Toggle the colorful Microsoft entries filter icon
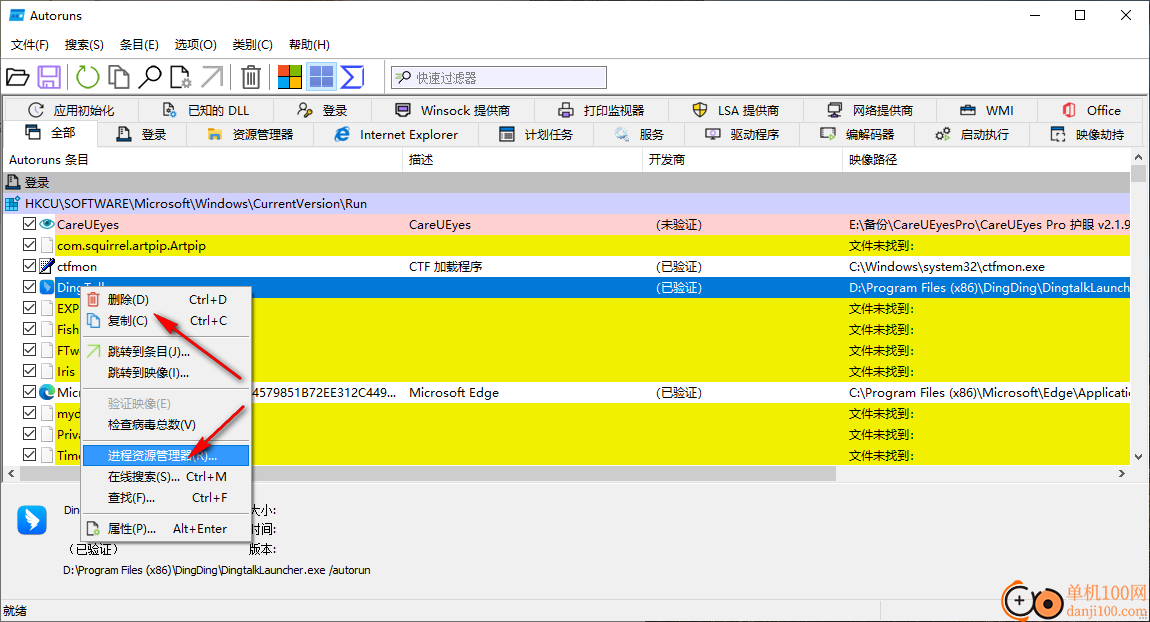Image resolution: width=1150 pixels, height=622 pixels. tap(290, 77)
